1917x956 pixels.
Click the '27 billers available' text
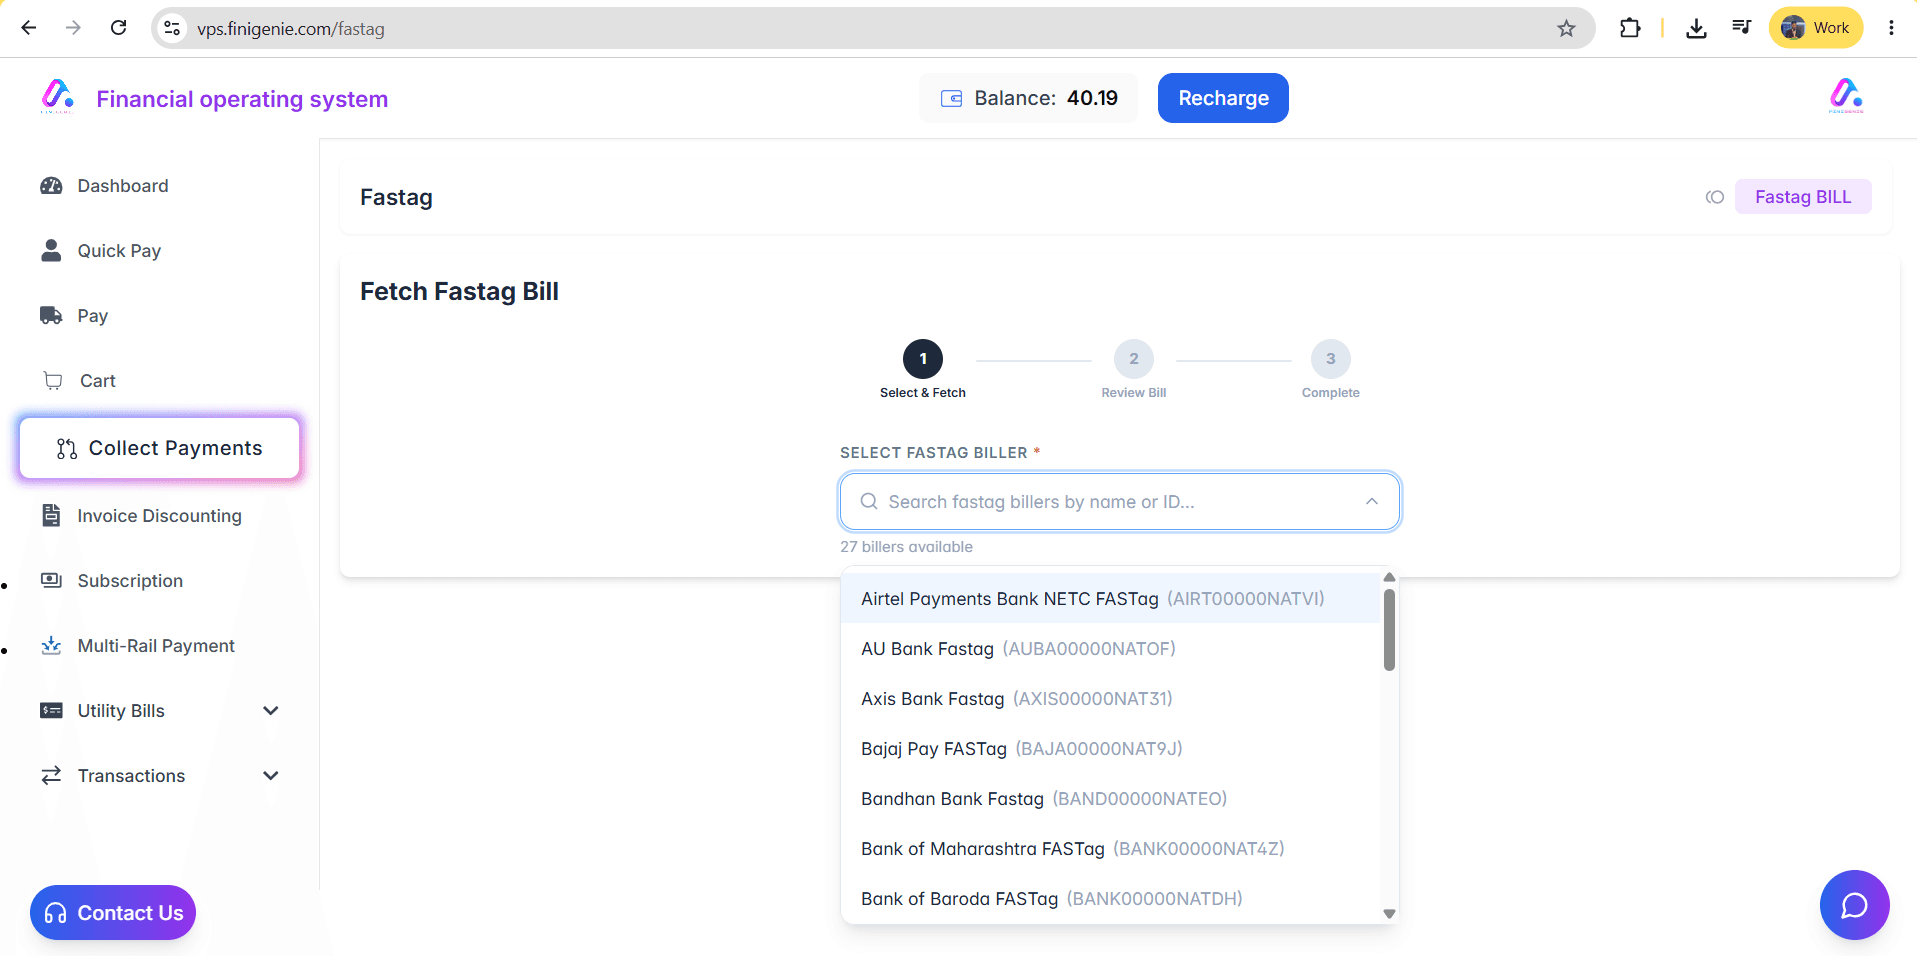(x=906, y=547)
